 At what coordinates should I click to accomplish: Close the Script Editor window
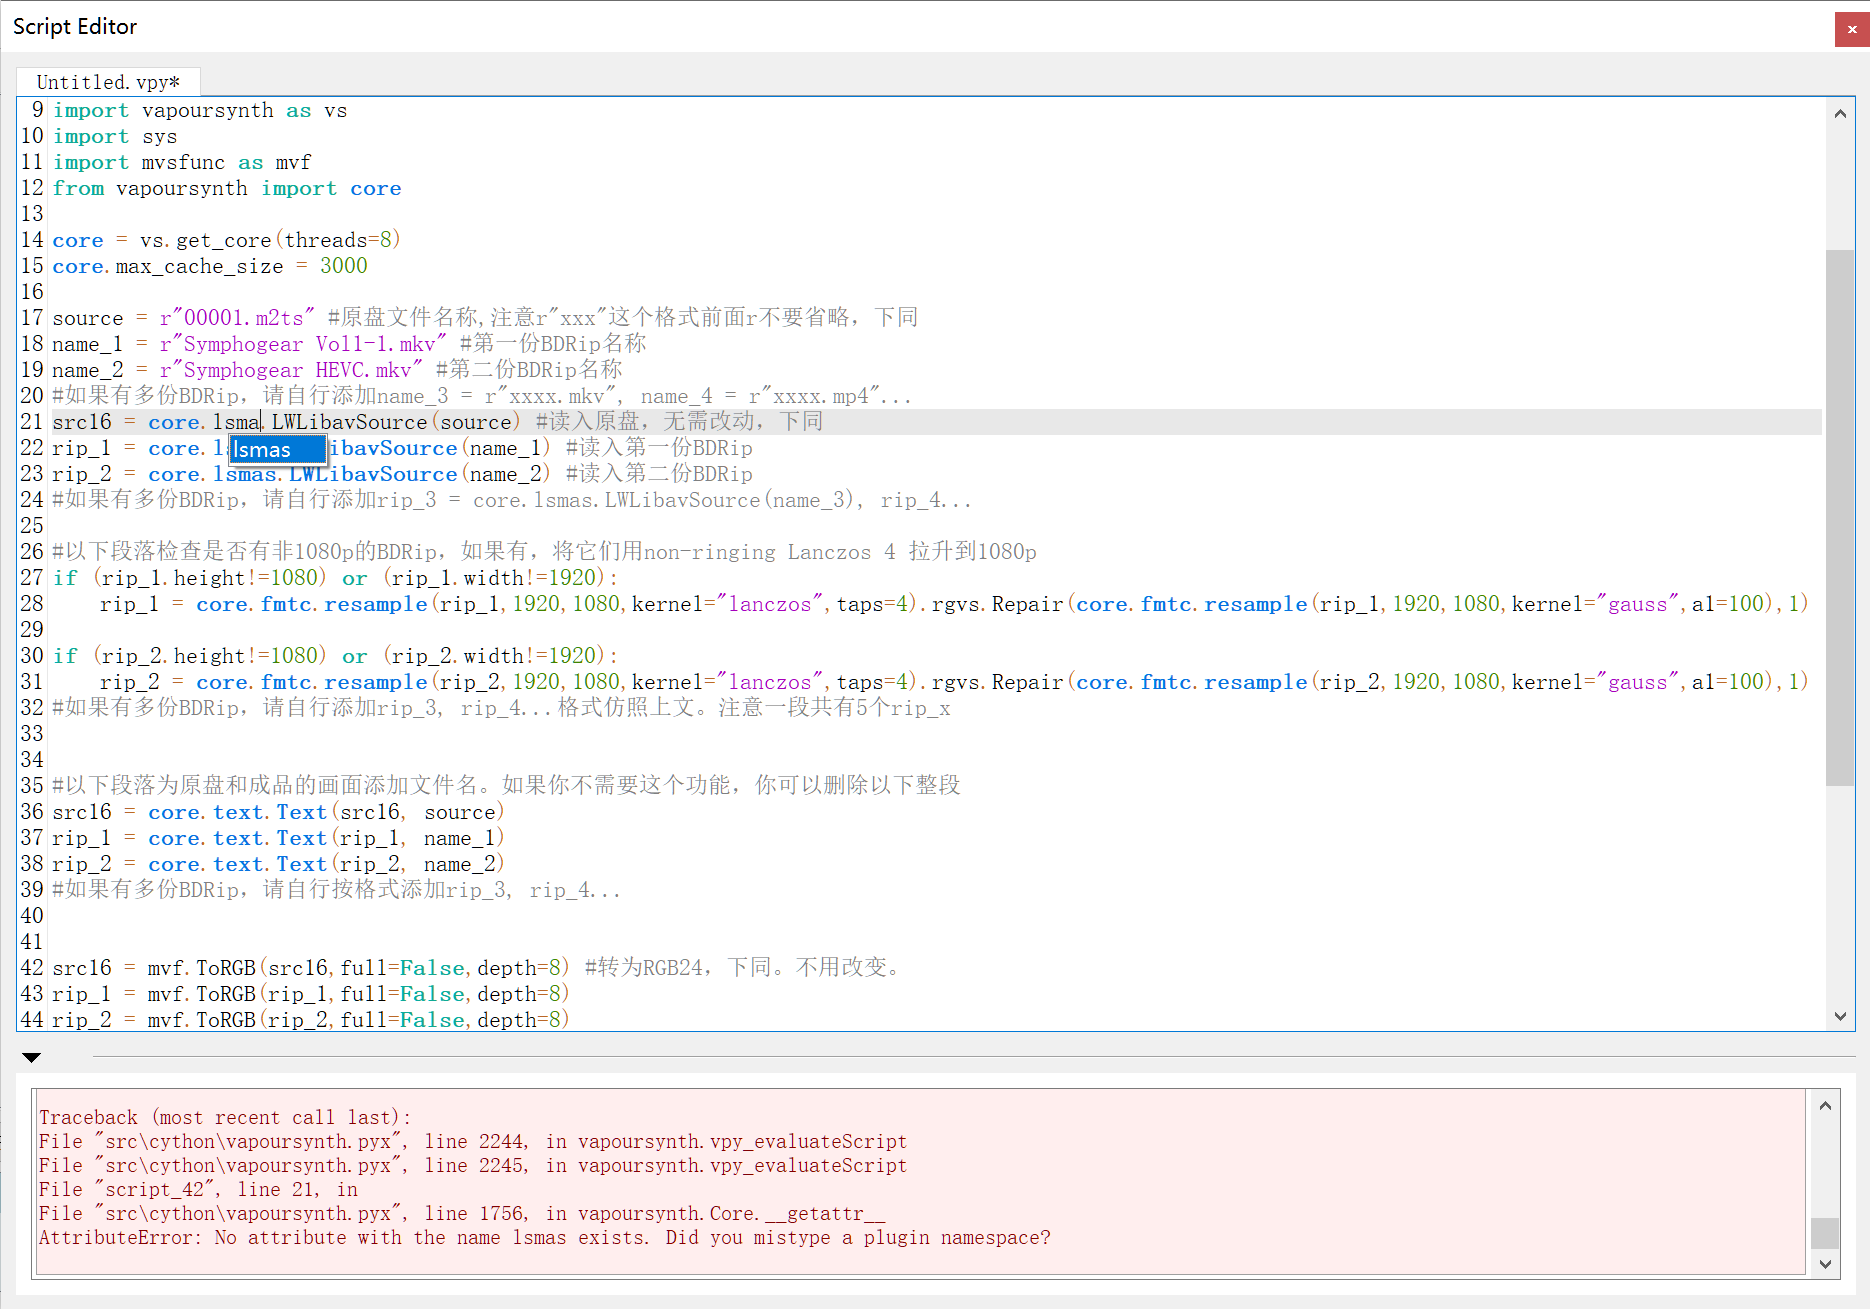(x=1852, y=29)
